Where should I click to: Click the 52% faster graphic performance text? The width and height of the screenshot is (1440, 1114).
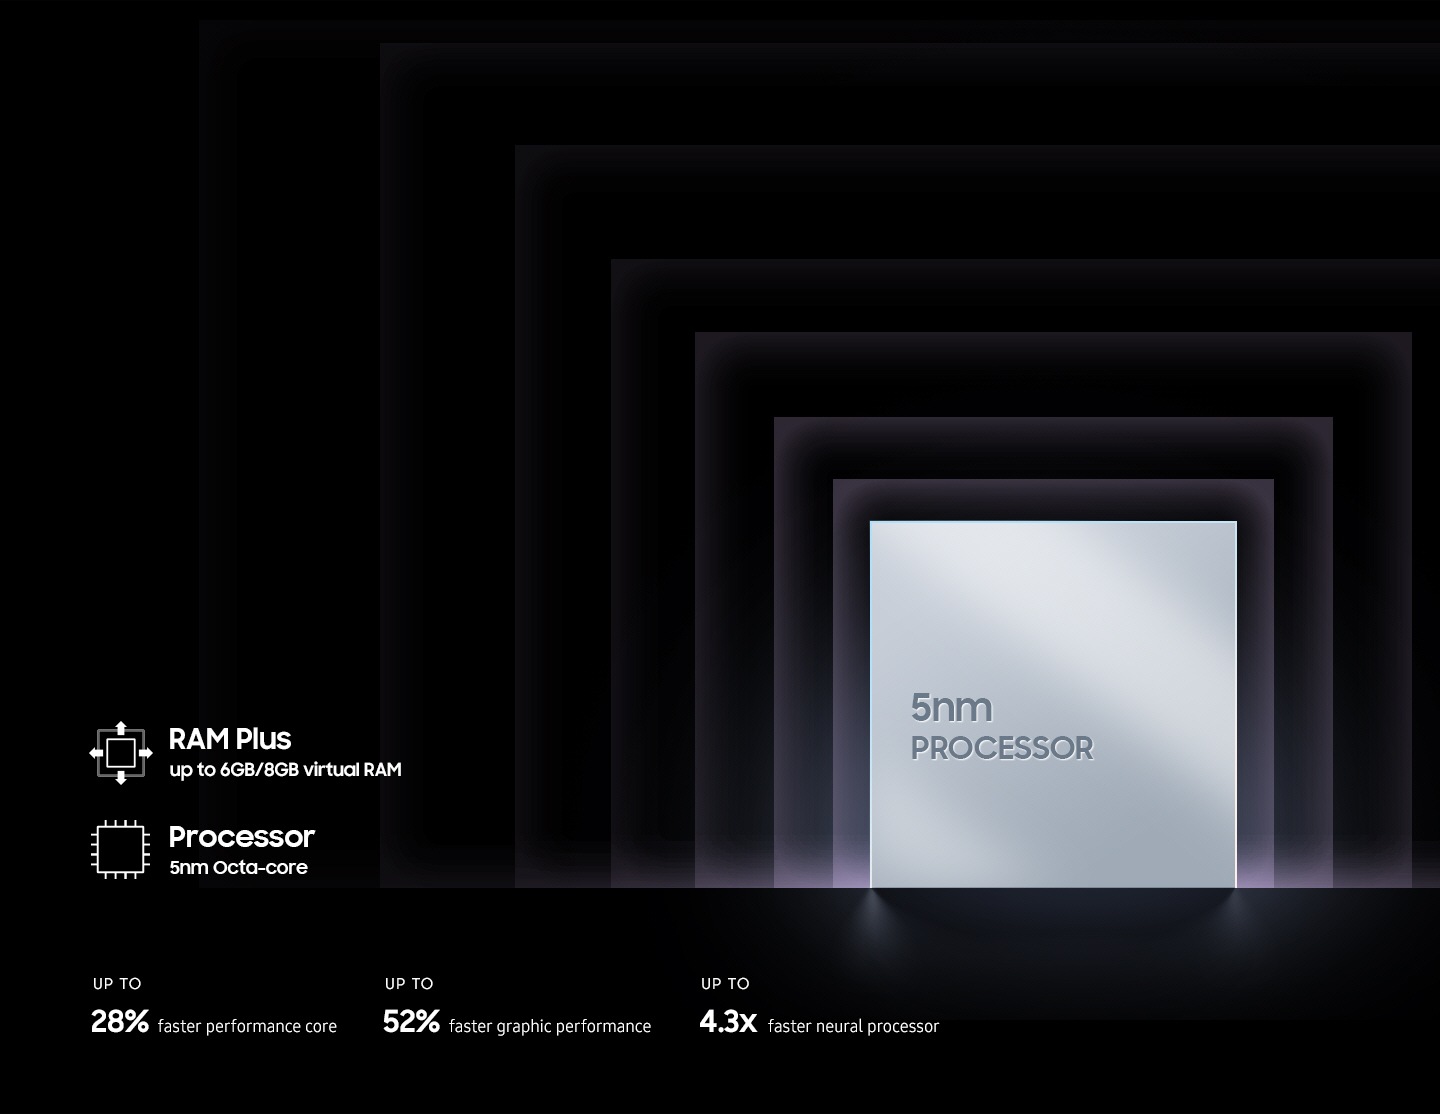pyautogui.click(x=517, y=1023)
